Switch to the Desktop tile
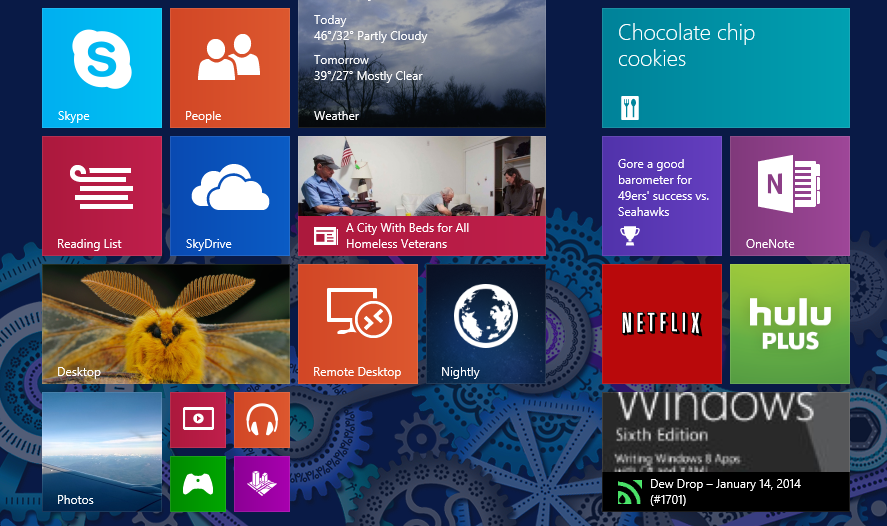The image size is (887, 526). [166, 324]
